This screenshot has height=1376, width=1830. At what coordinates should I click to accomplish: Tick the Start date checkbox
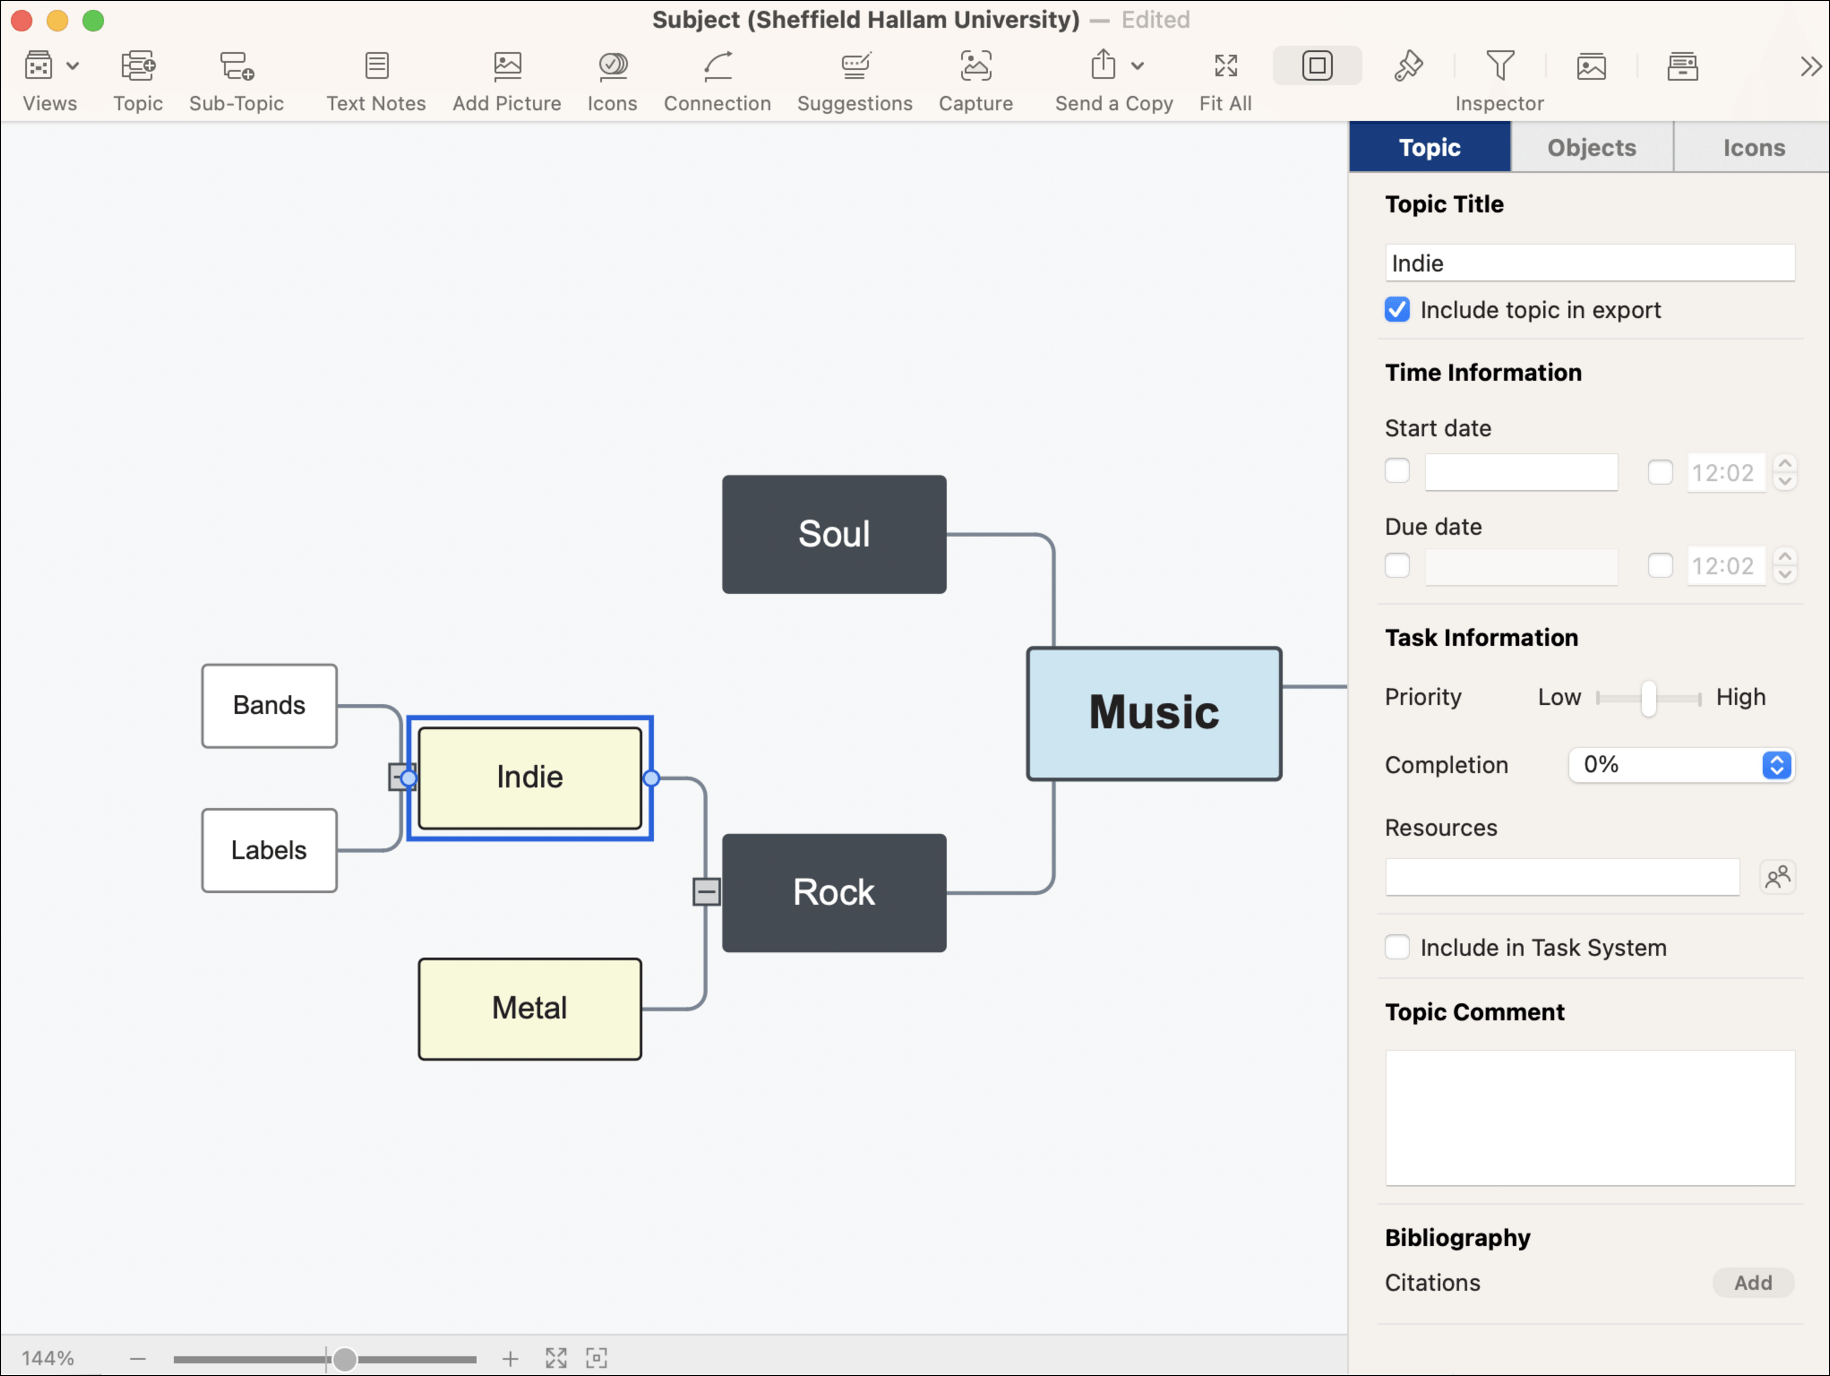point(1397,471)
